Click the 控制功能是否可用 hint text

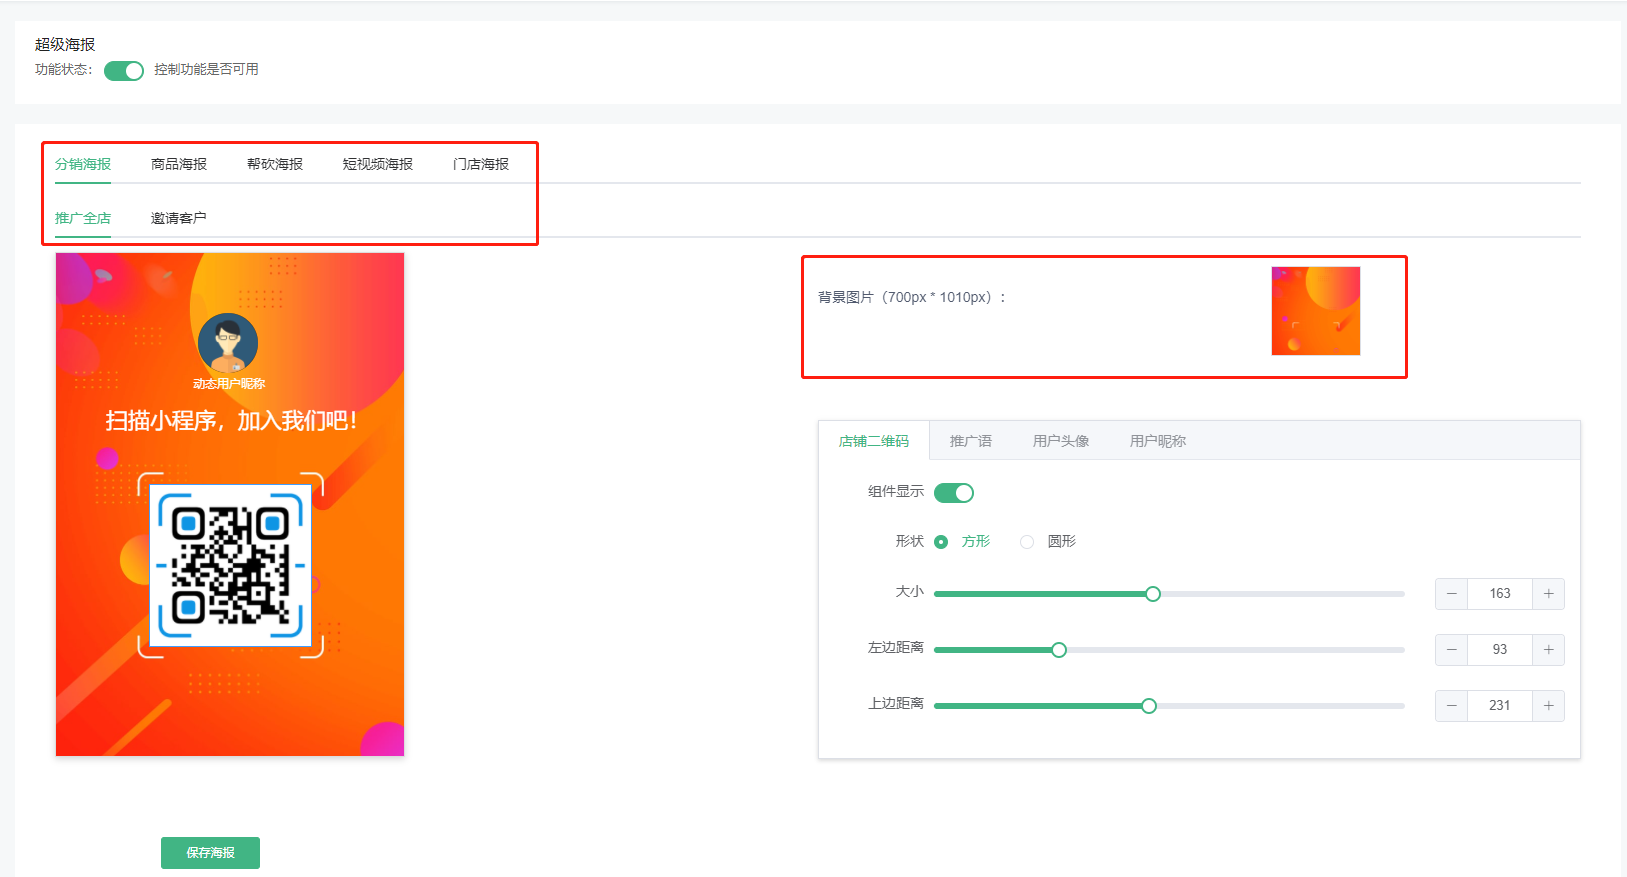coord(206,70)
